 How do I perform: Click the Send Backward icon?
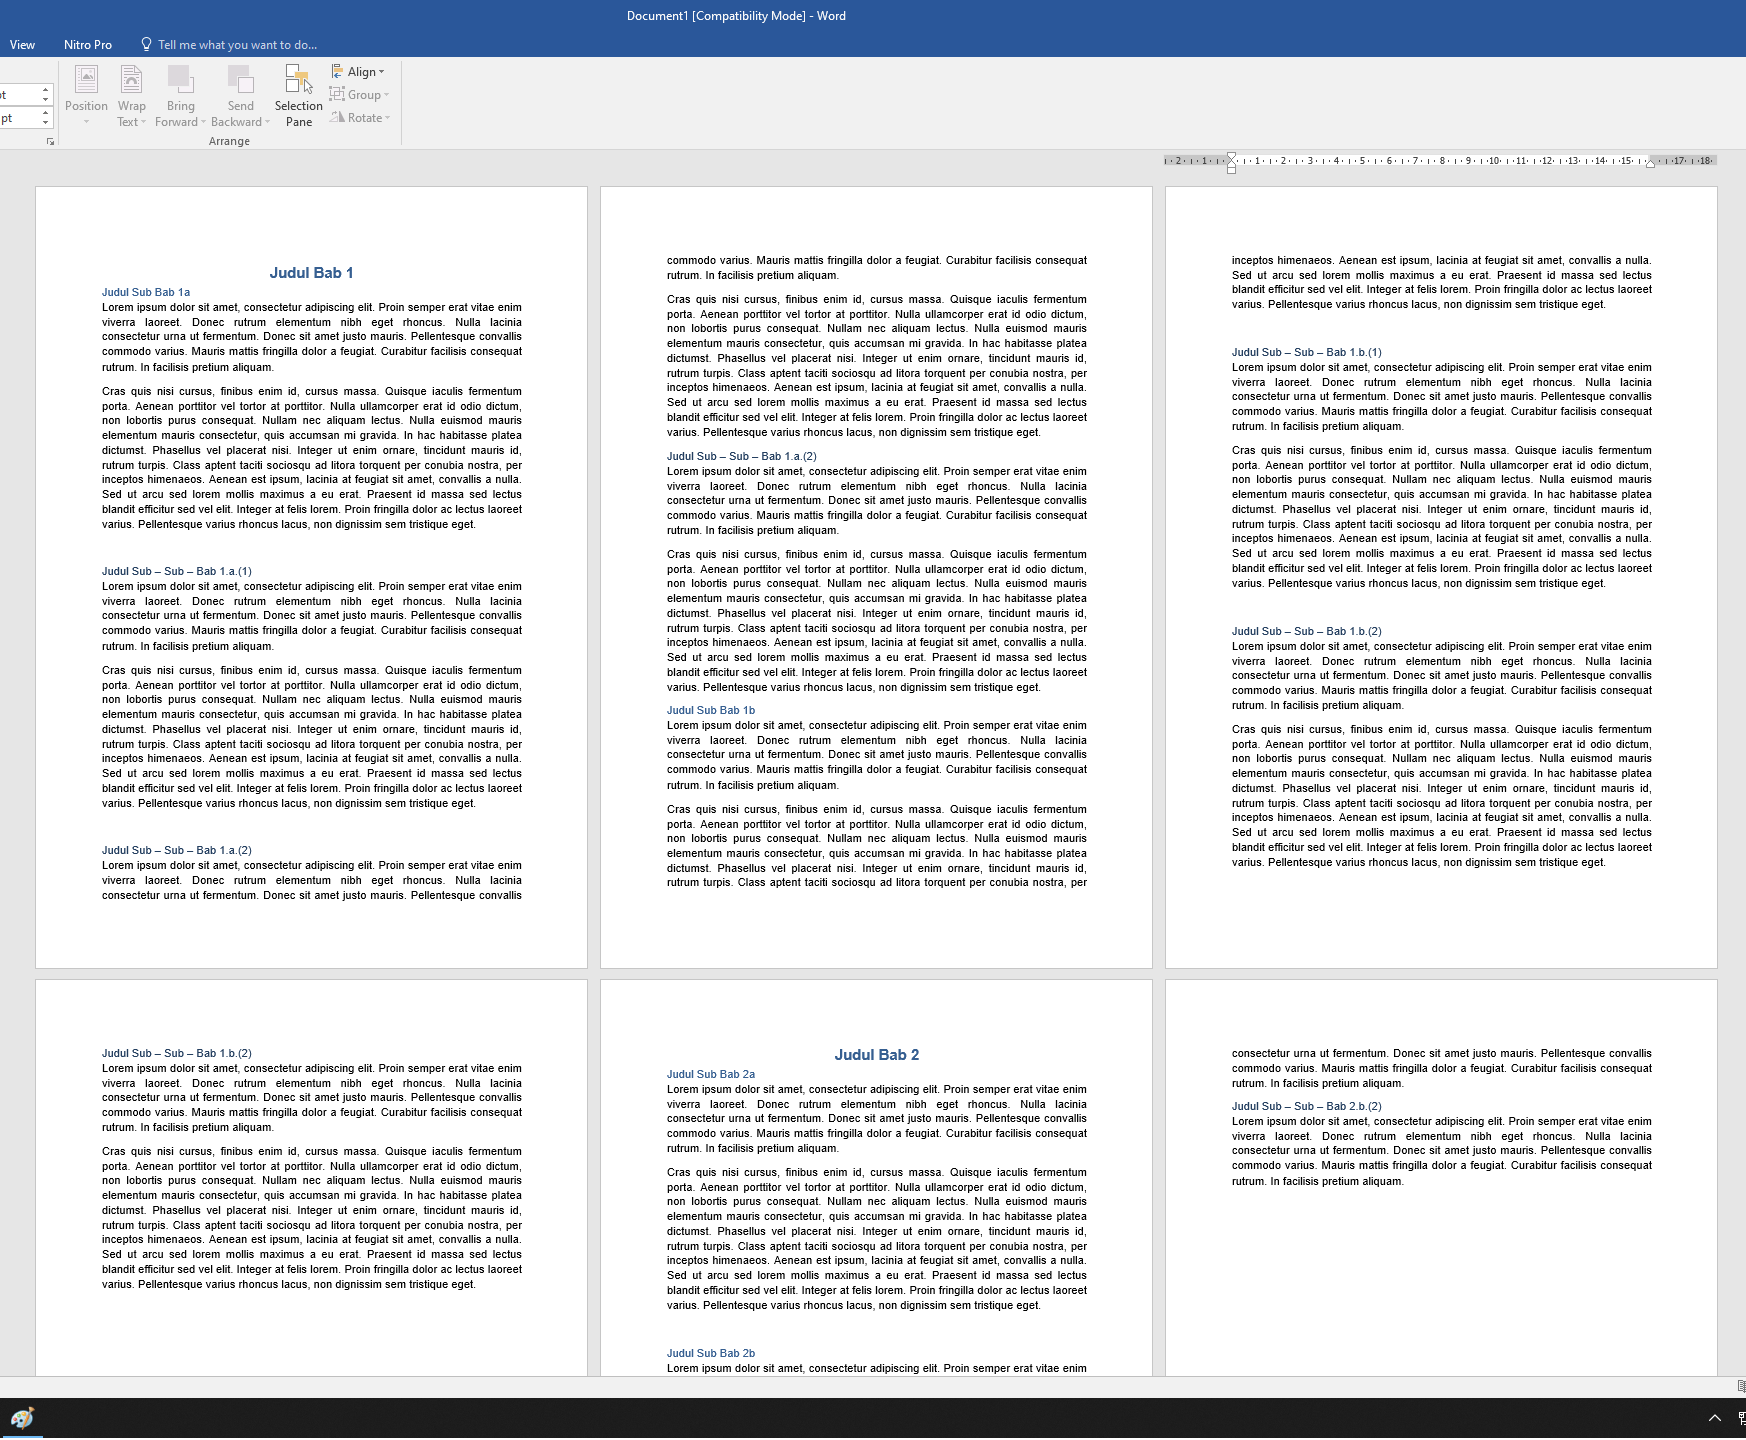240,80
